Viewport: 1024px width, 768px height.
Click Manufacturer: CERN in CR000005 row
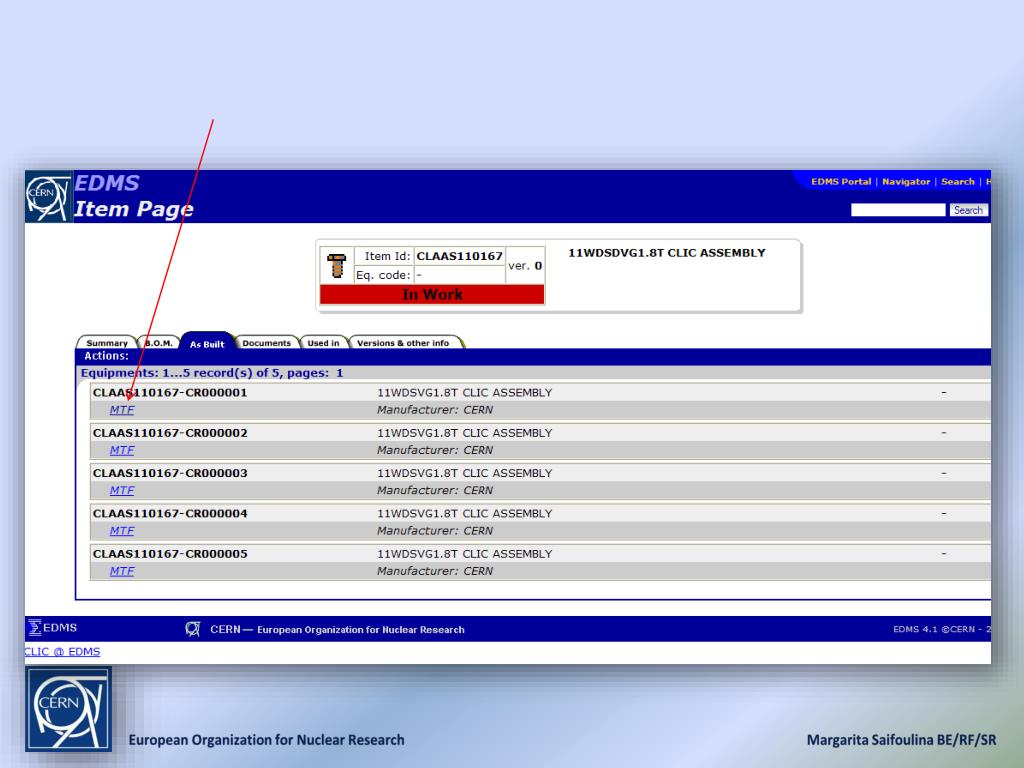click(435, 571)
